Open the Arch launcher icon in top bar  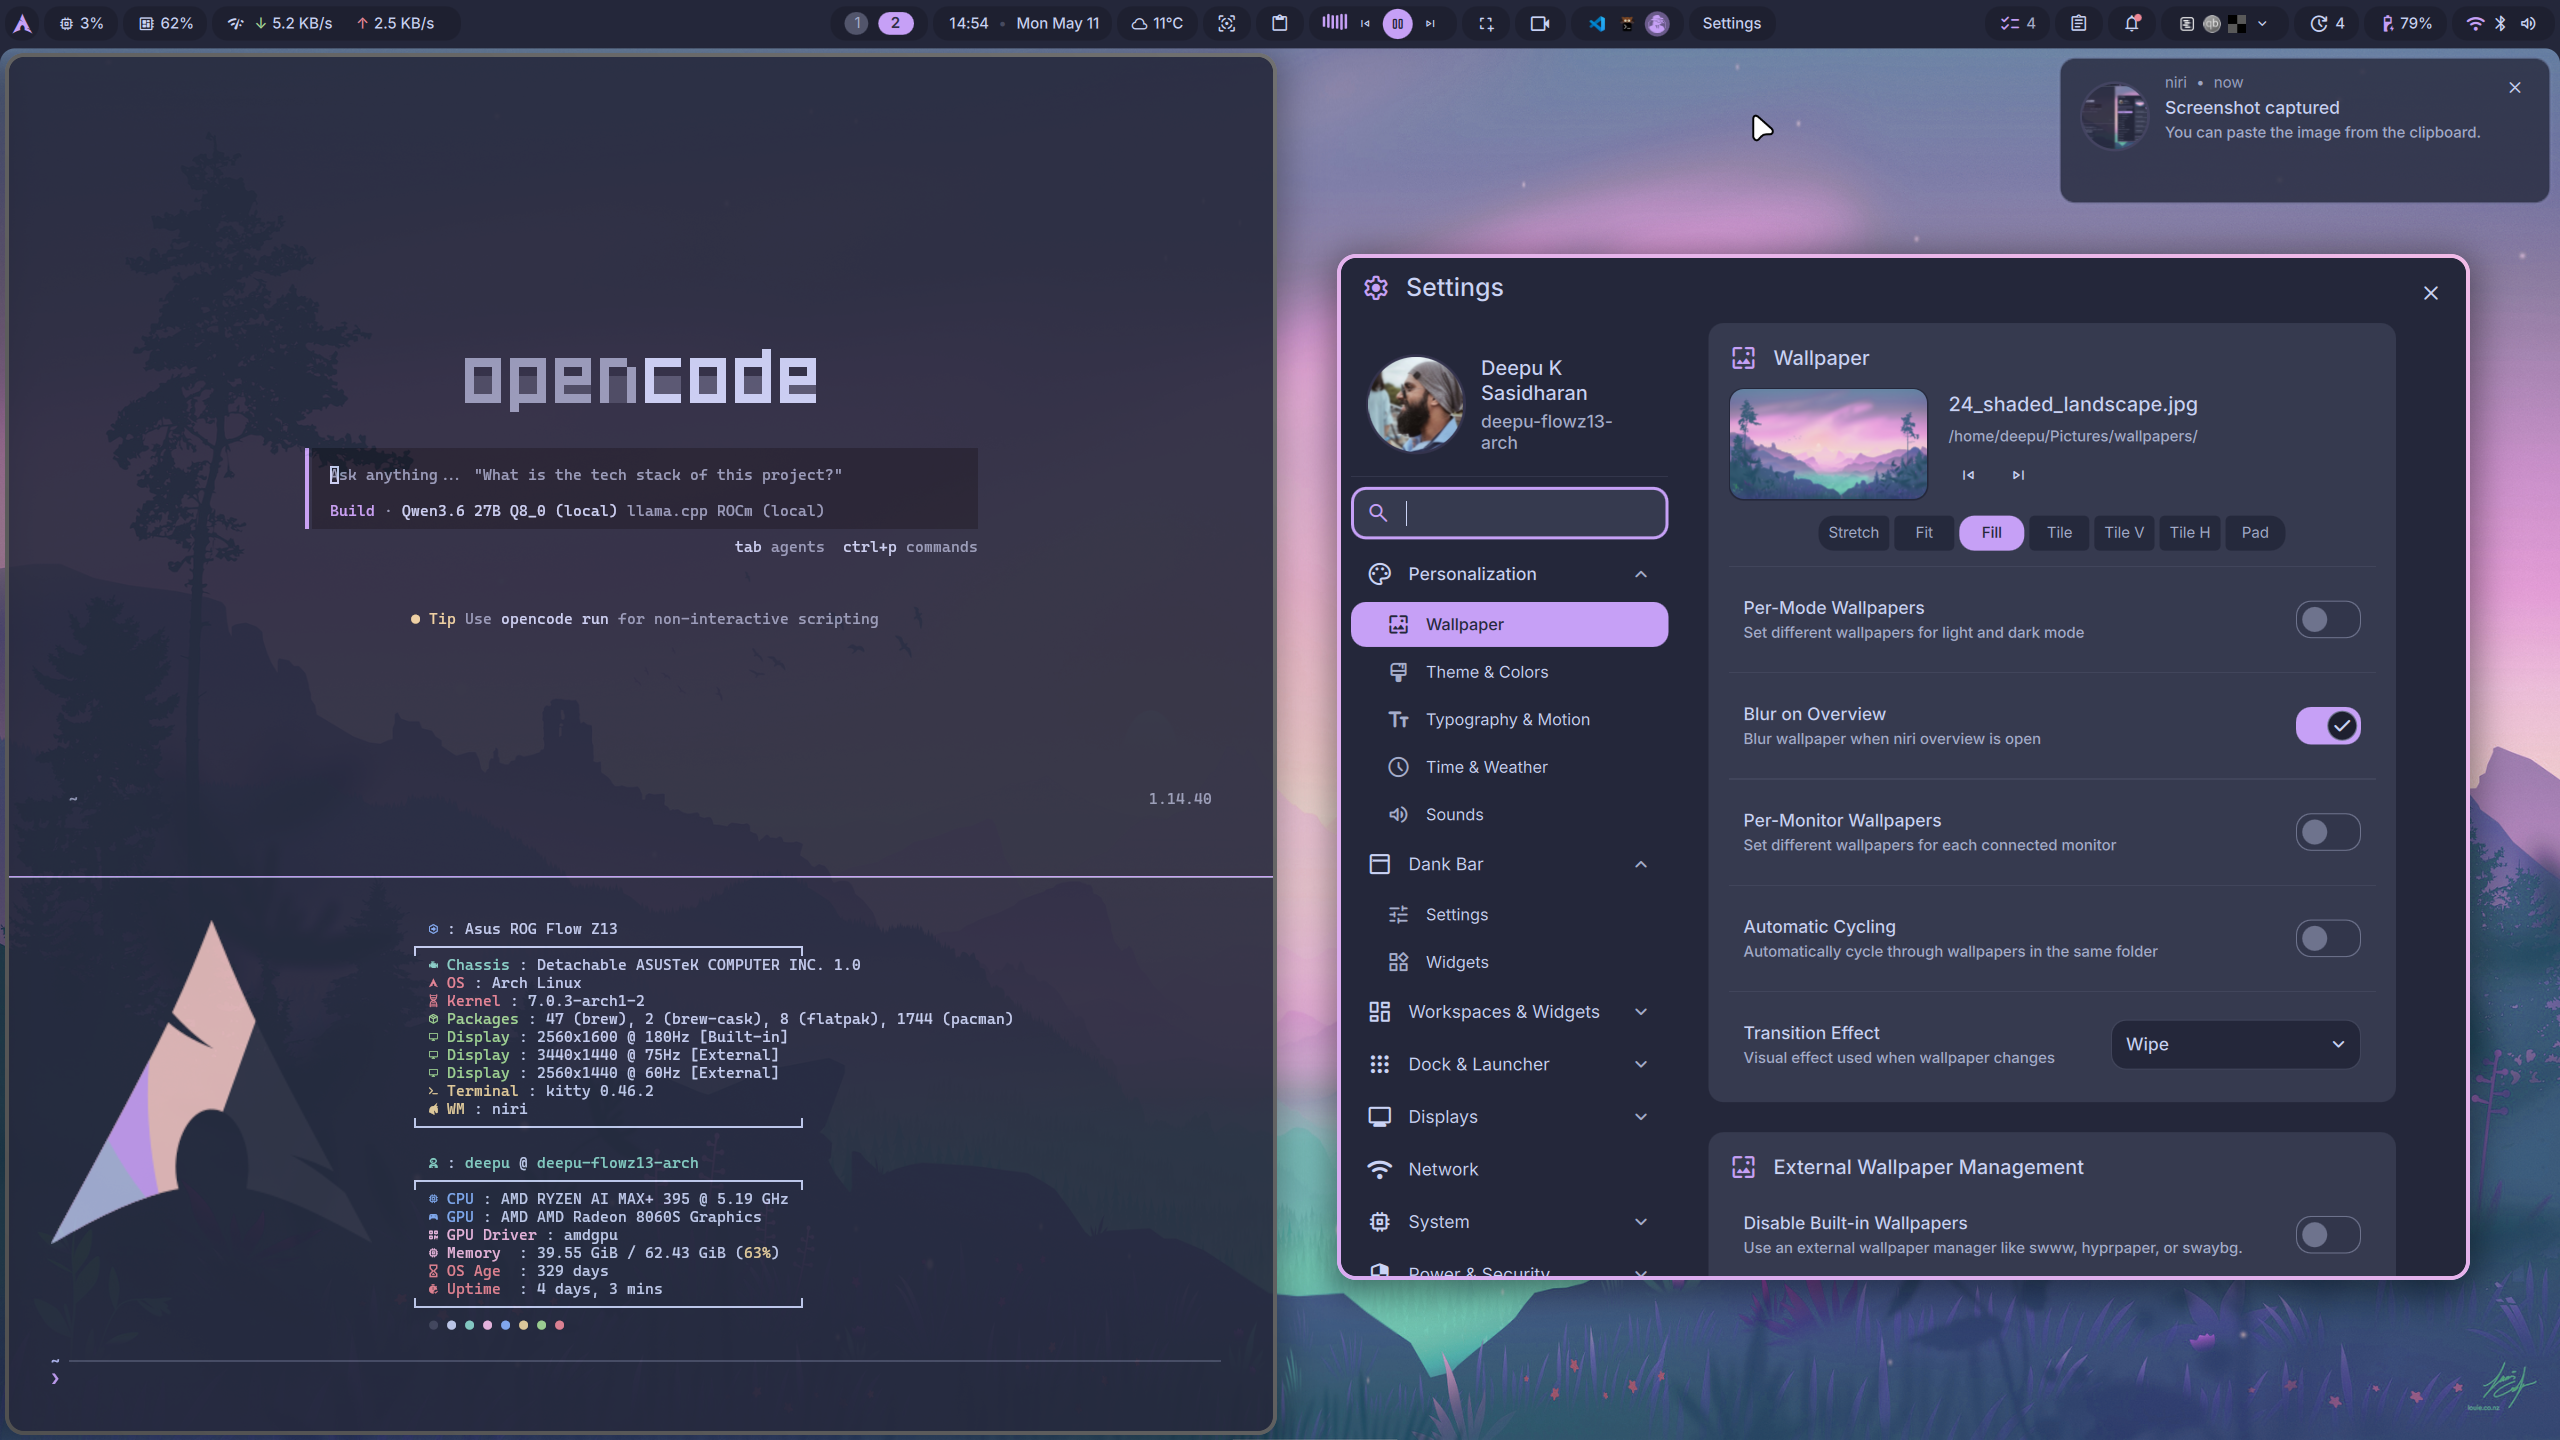(x=22, y=23)
